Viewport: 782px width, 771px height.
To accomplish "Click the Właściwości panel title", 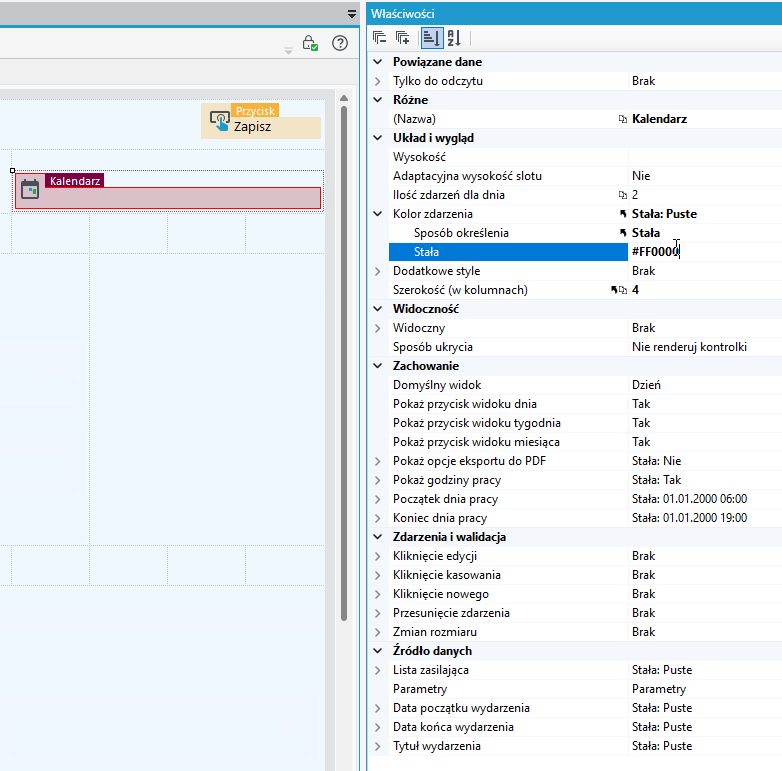I will (402, 14).
